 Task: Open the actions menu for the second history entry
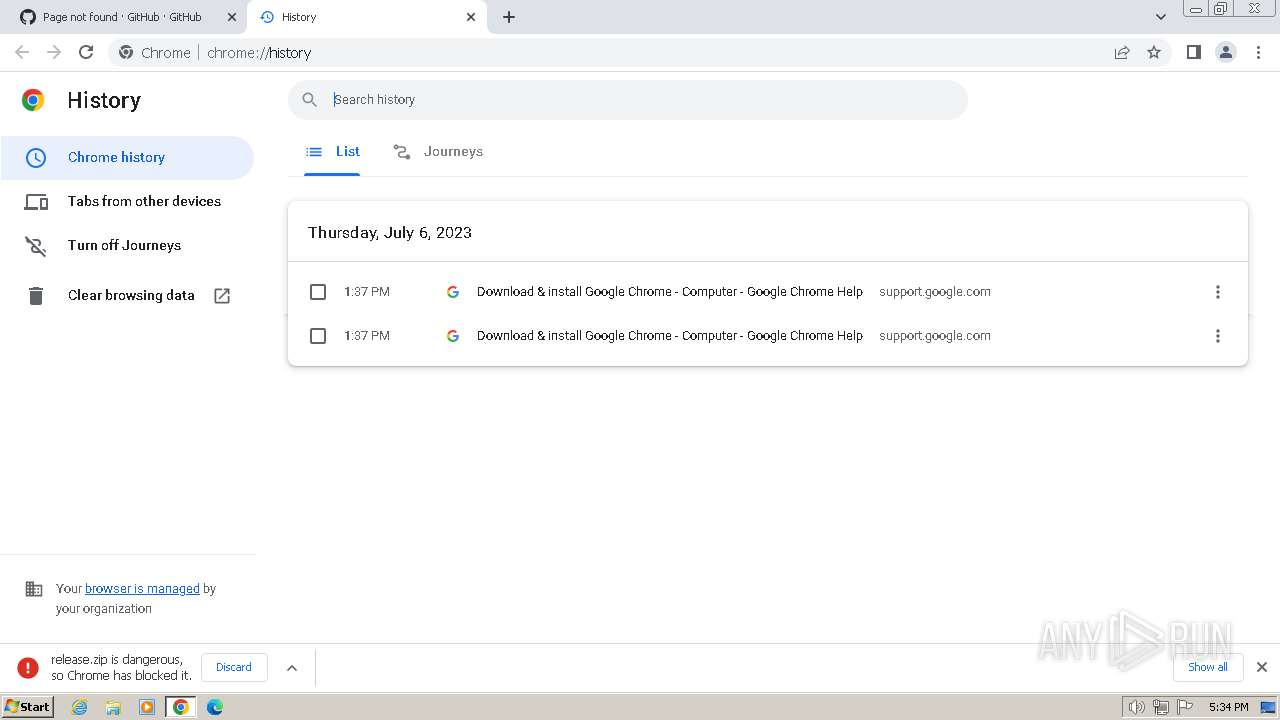(1217, 336)
